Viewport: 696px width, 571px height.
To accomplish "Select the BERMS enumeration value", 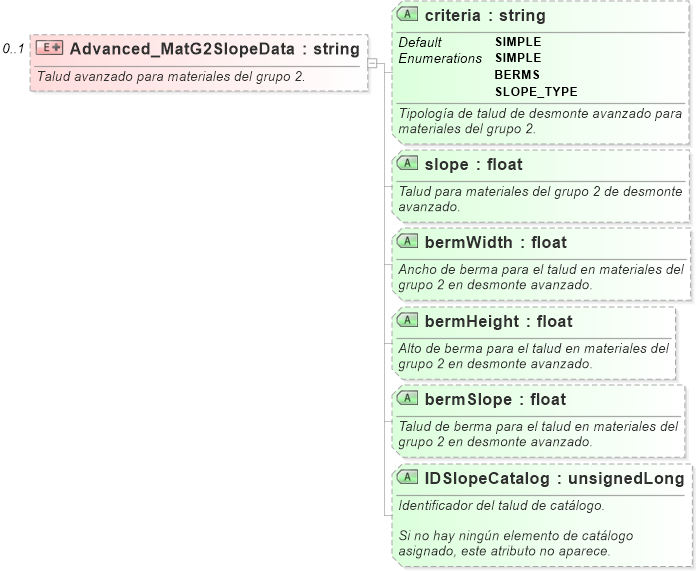I will (517, 75).
